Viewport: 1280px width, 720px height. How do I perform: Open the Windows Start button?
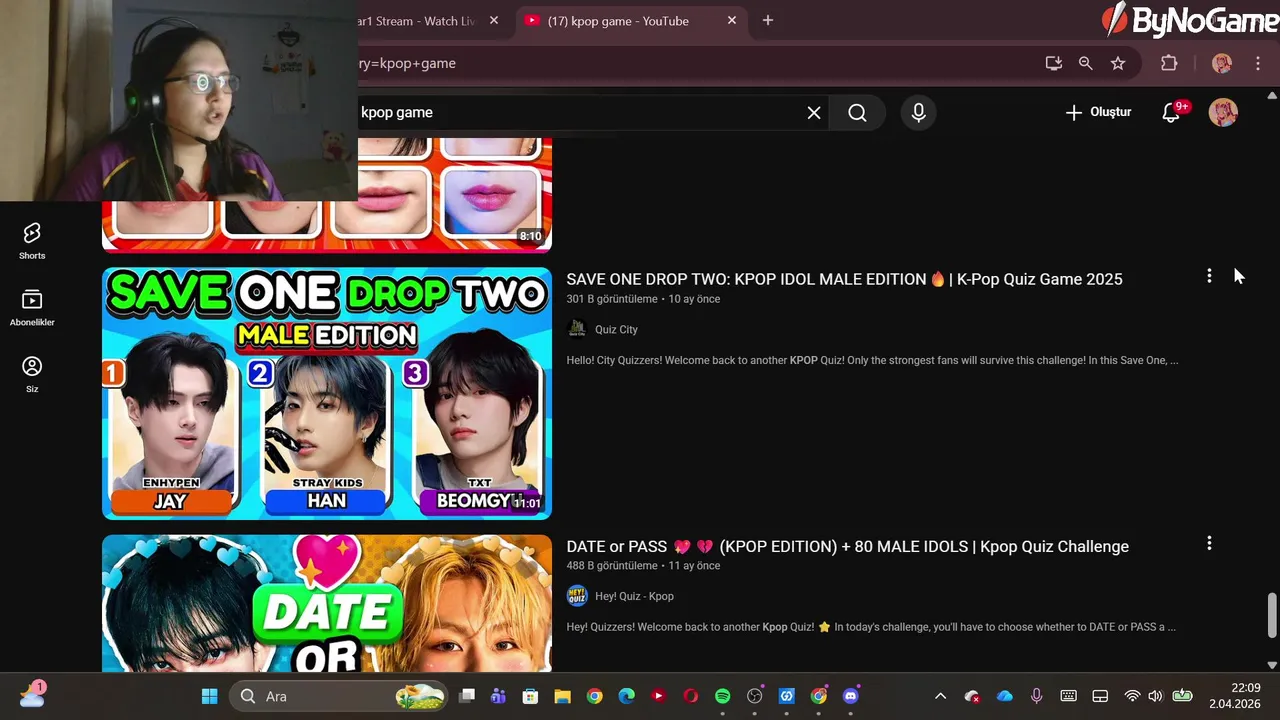point(209,696)
